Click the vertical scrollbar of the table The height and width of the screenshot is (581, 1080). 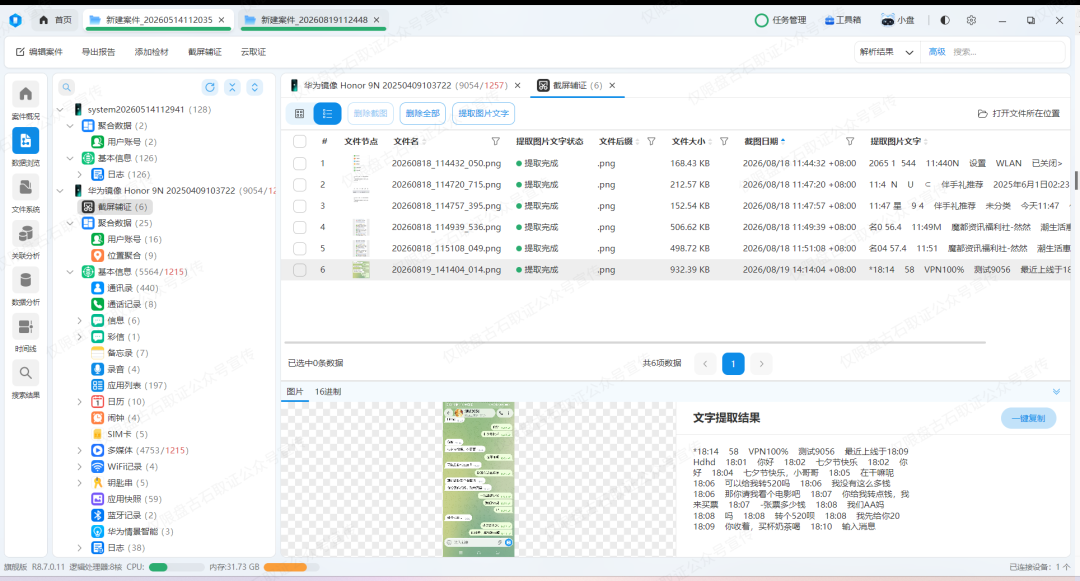pos(1076,182)
